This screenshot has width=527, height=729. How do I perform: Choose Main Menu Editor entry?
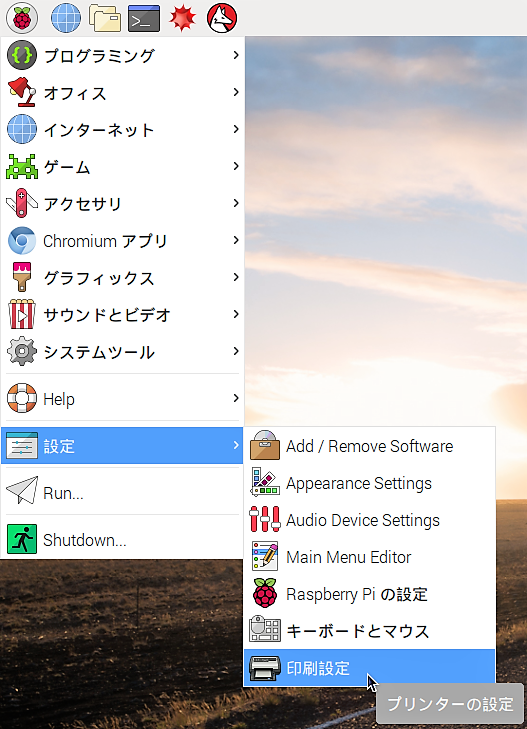coord(369,557)
